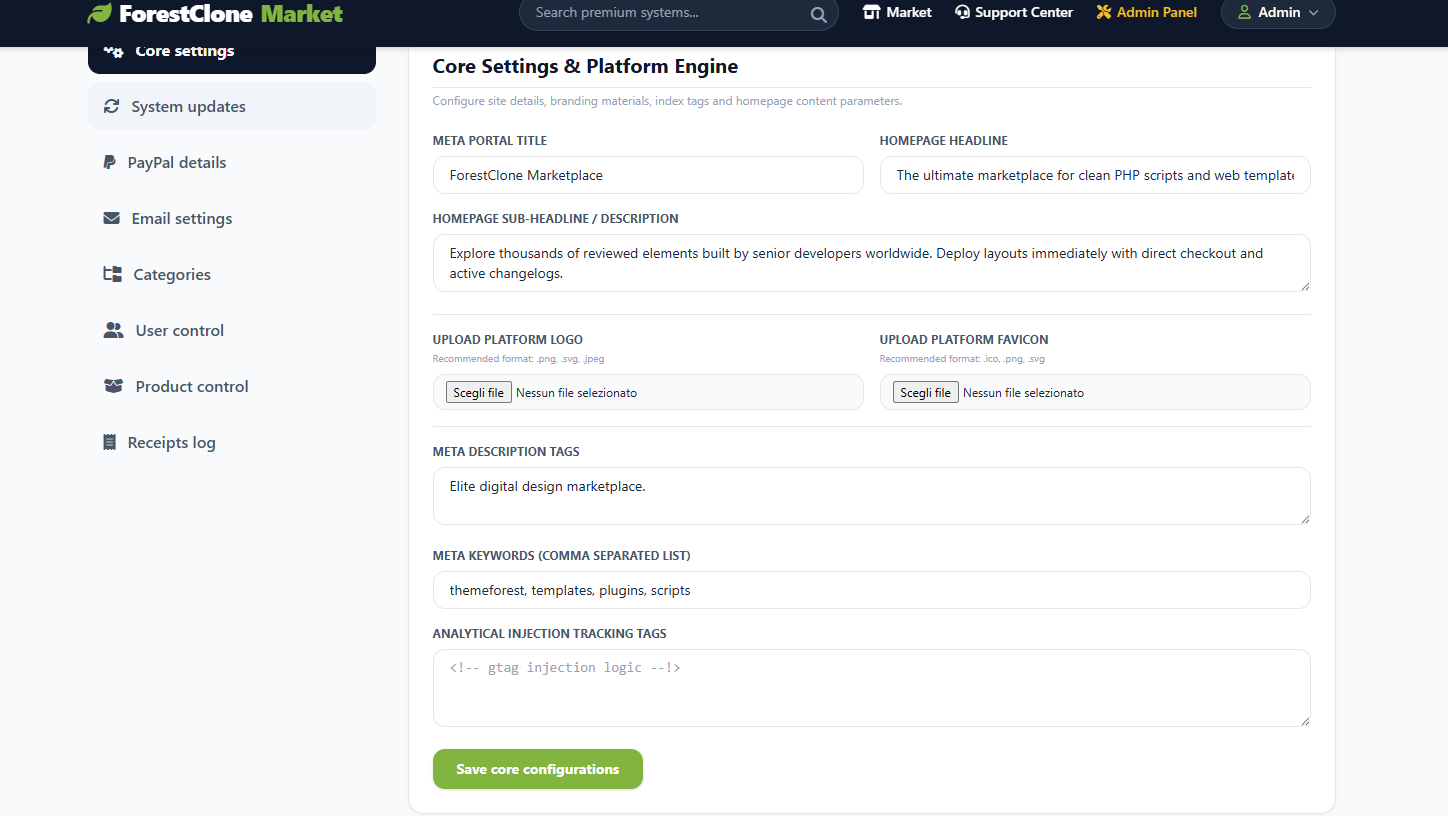This screenshot has width=1448, height=816.
Task: Focus the Search premium systems field
Action: (678, 14)
